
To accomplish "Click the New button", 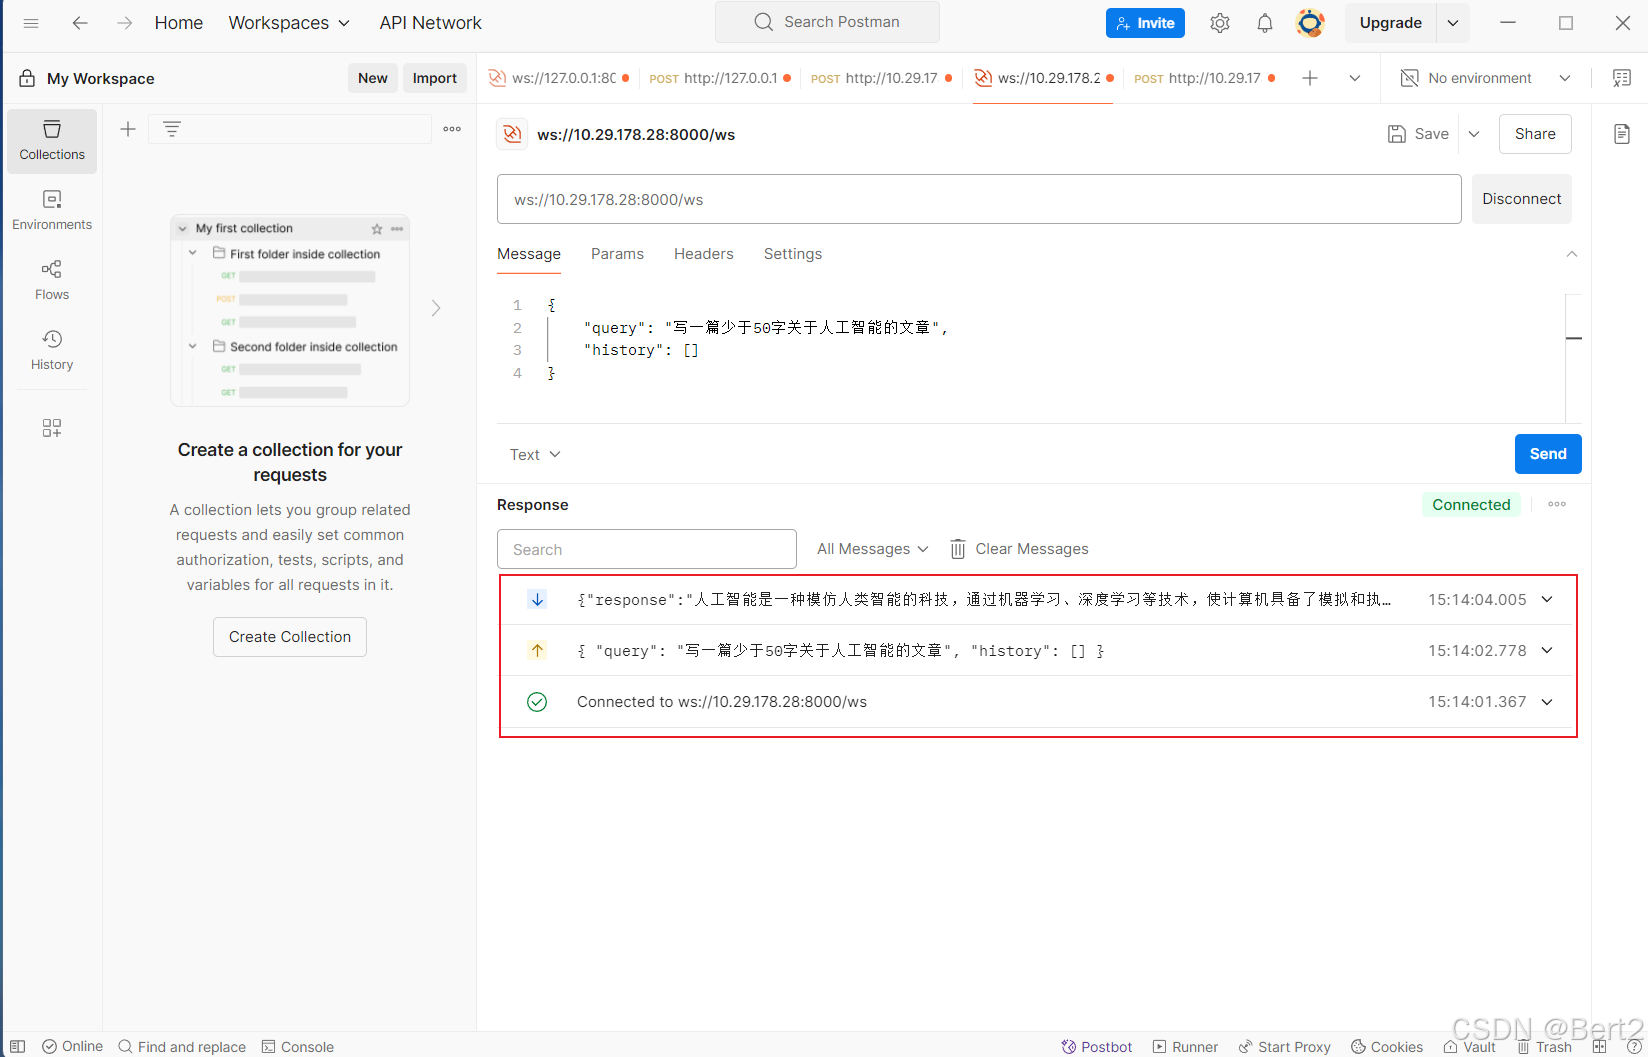I will (373, 78).
